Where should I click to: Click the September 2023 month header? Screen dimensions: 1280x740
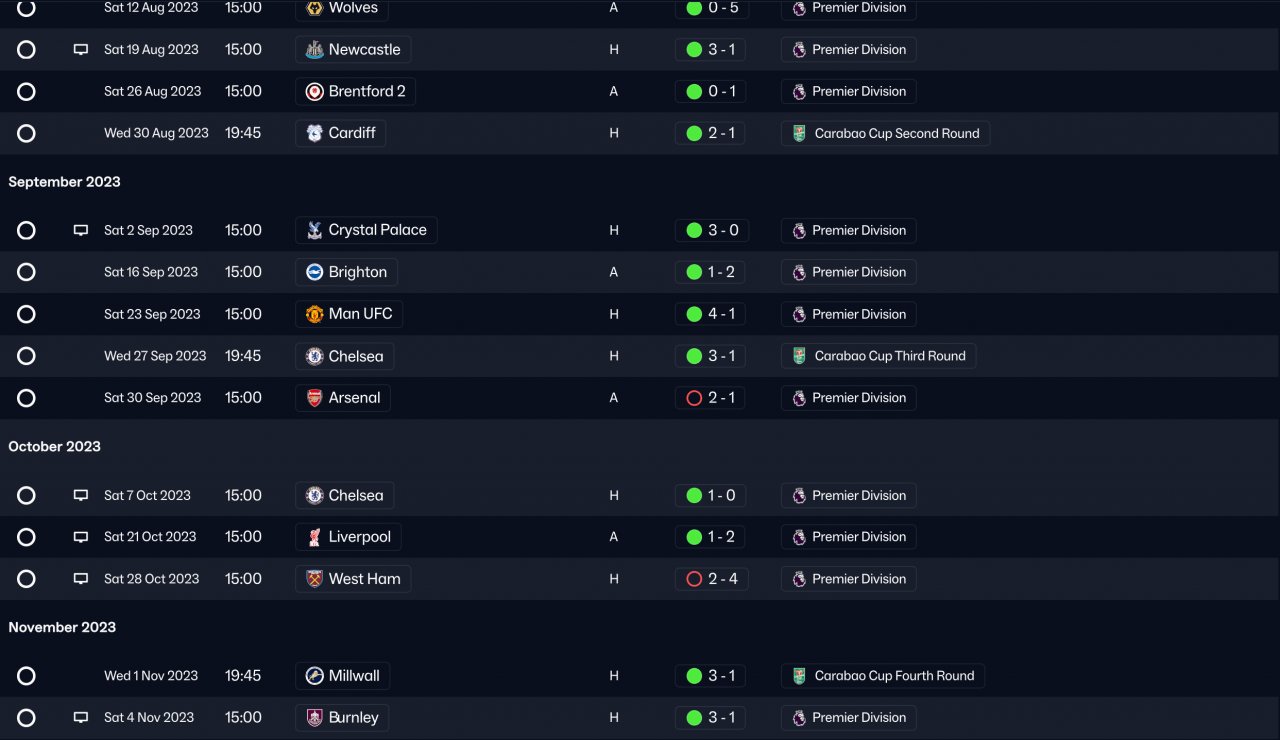64,182
